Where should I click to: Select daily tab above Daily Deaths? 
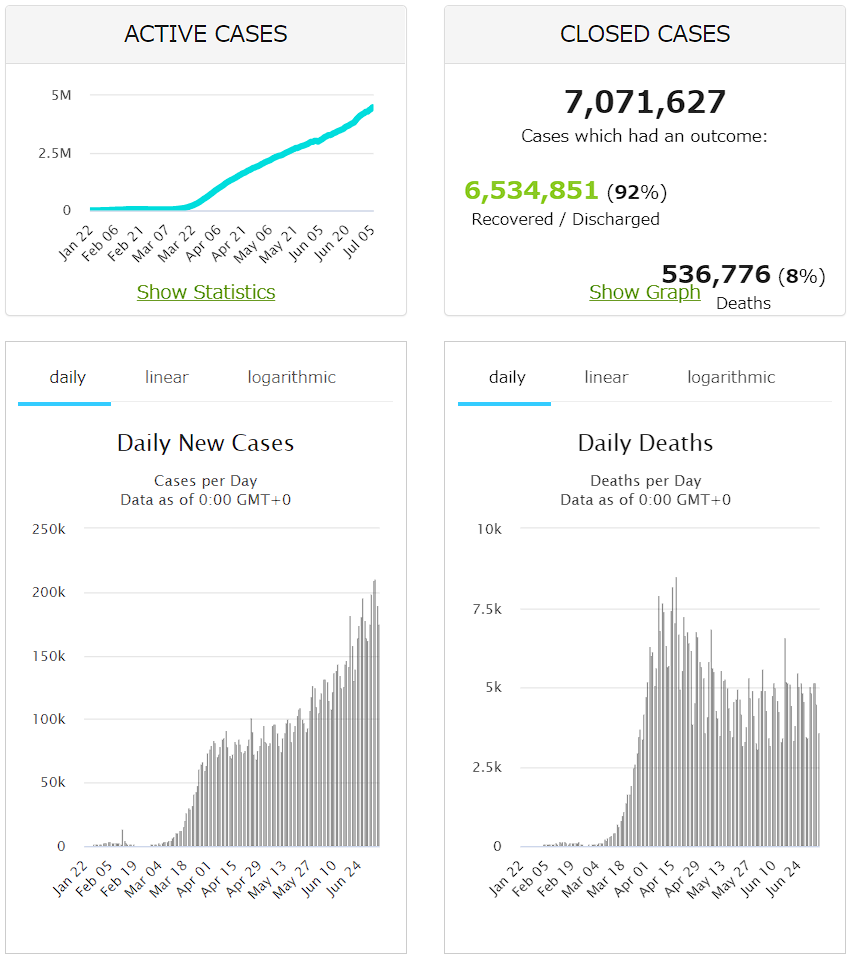(507, 377)
